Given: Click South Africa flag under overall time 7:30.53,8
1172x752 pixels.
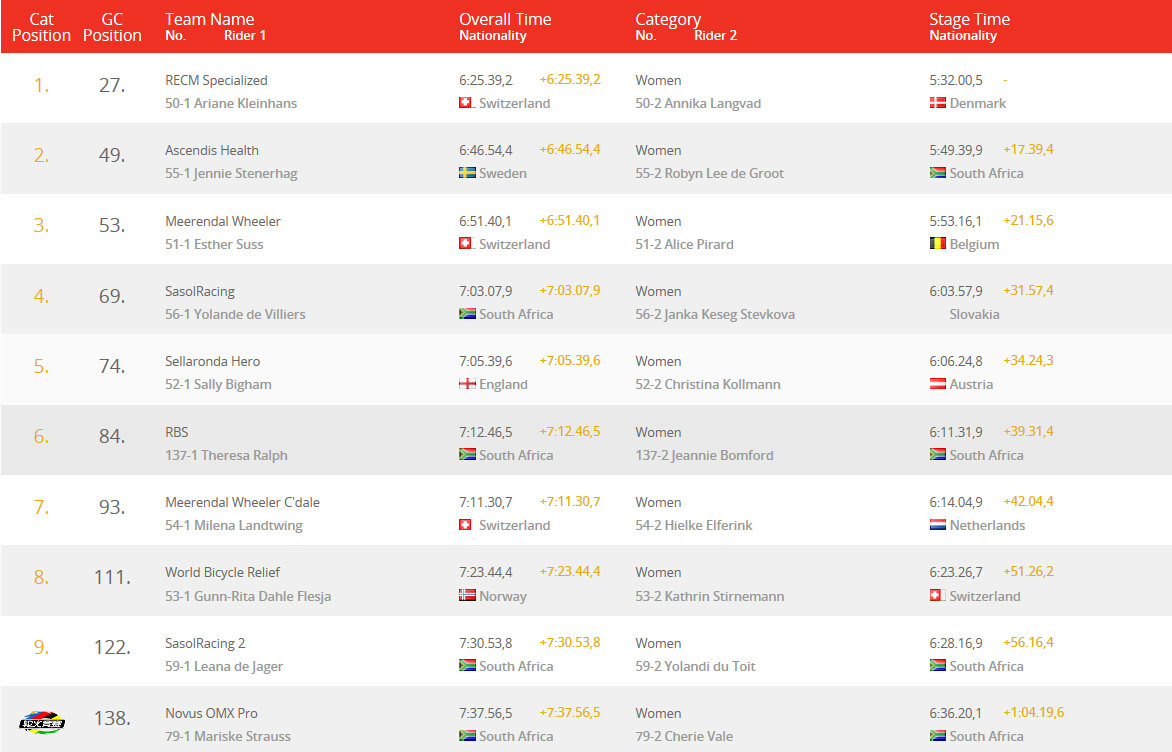Looking at the screenshot, I should click(466, 665).
